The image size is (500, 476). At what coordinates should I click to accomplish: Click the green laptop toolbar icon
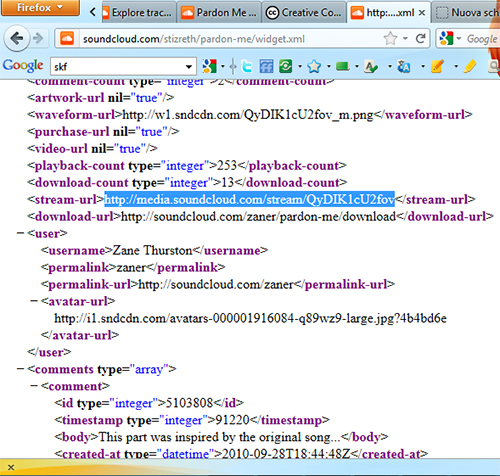(x=343, y=66)
